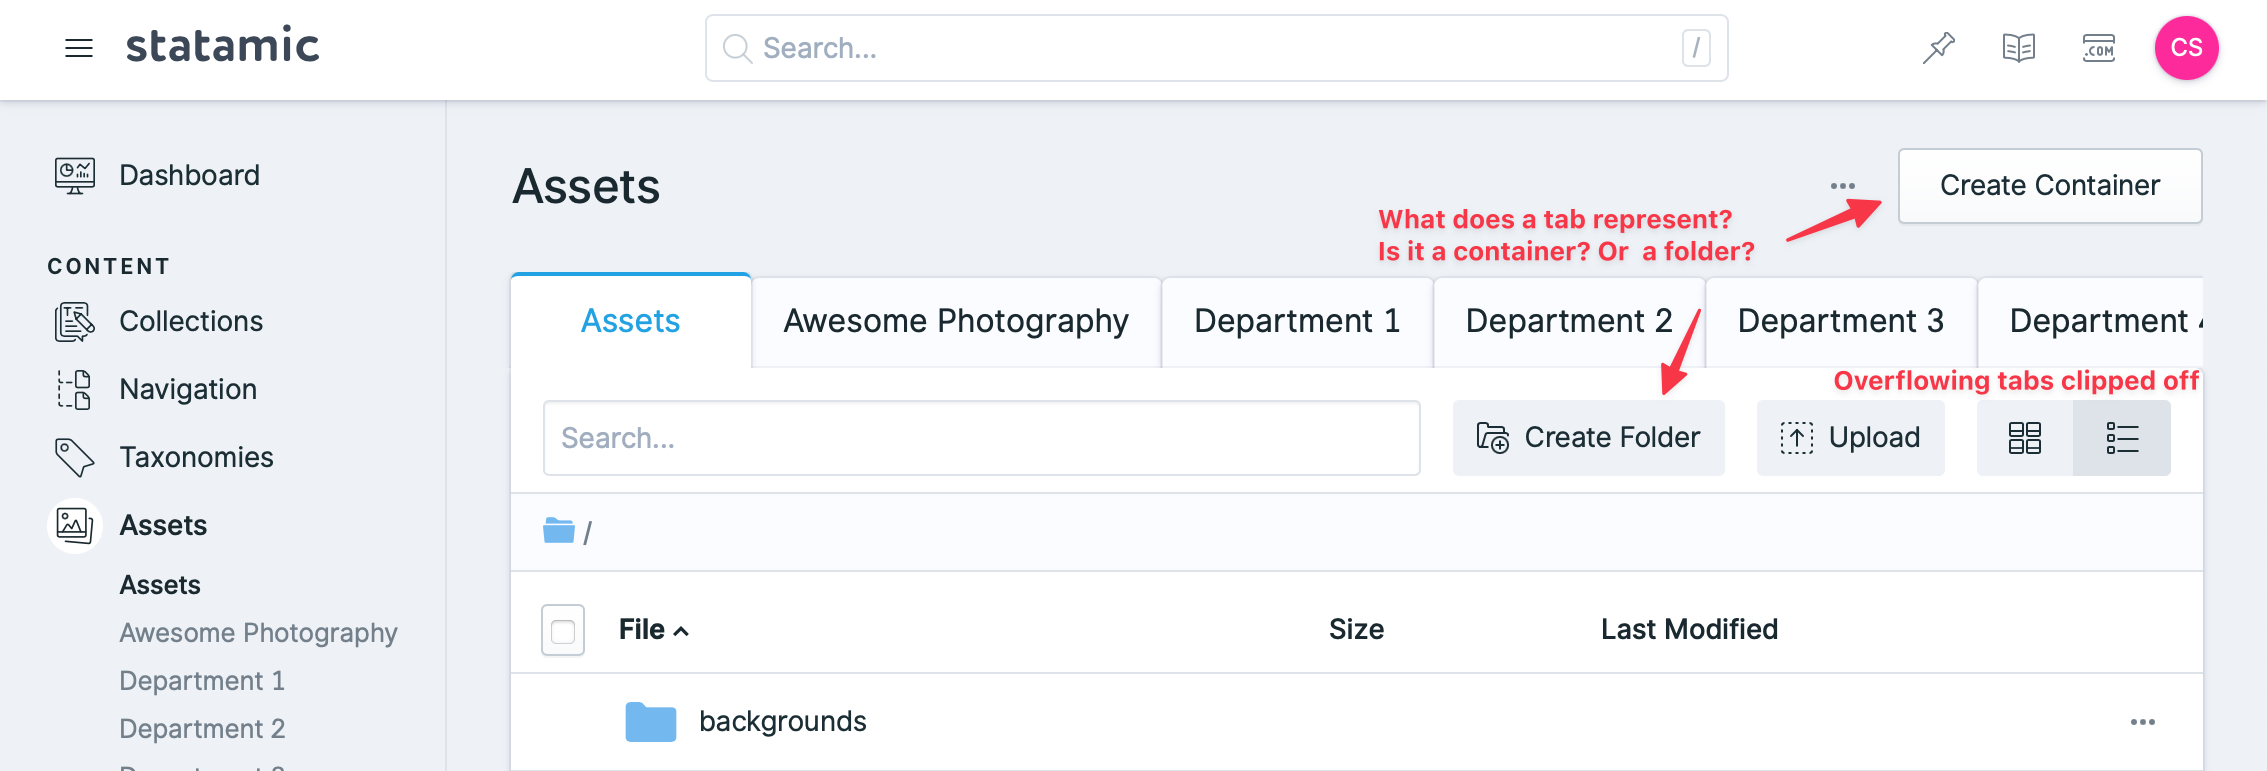Switch to grid view for assets
This screenshot has height=771, width=2267.
pyautogui.click(x=2022, y=437)
